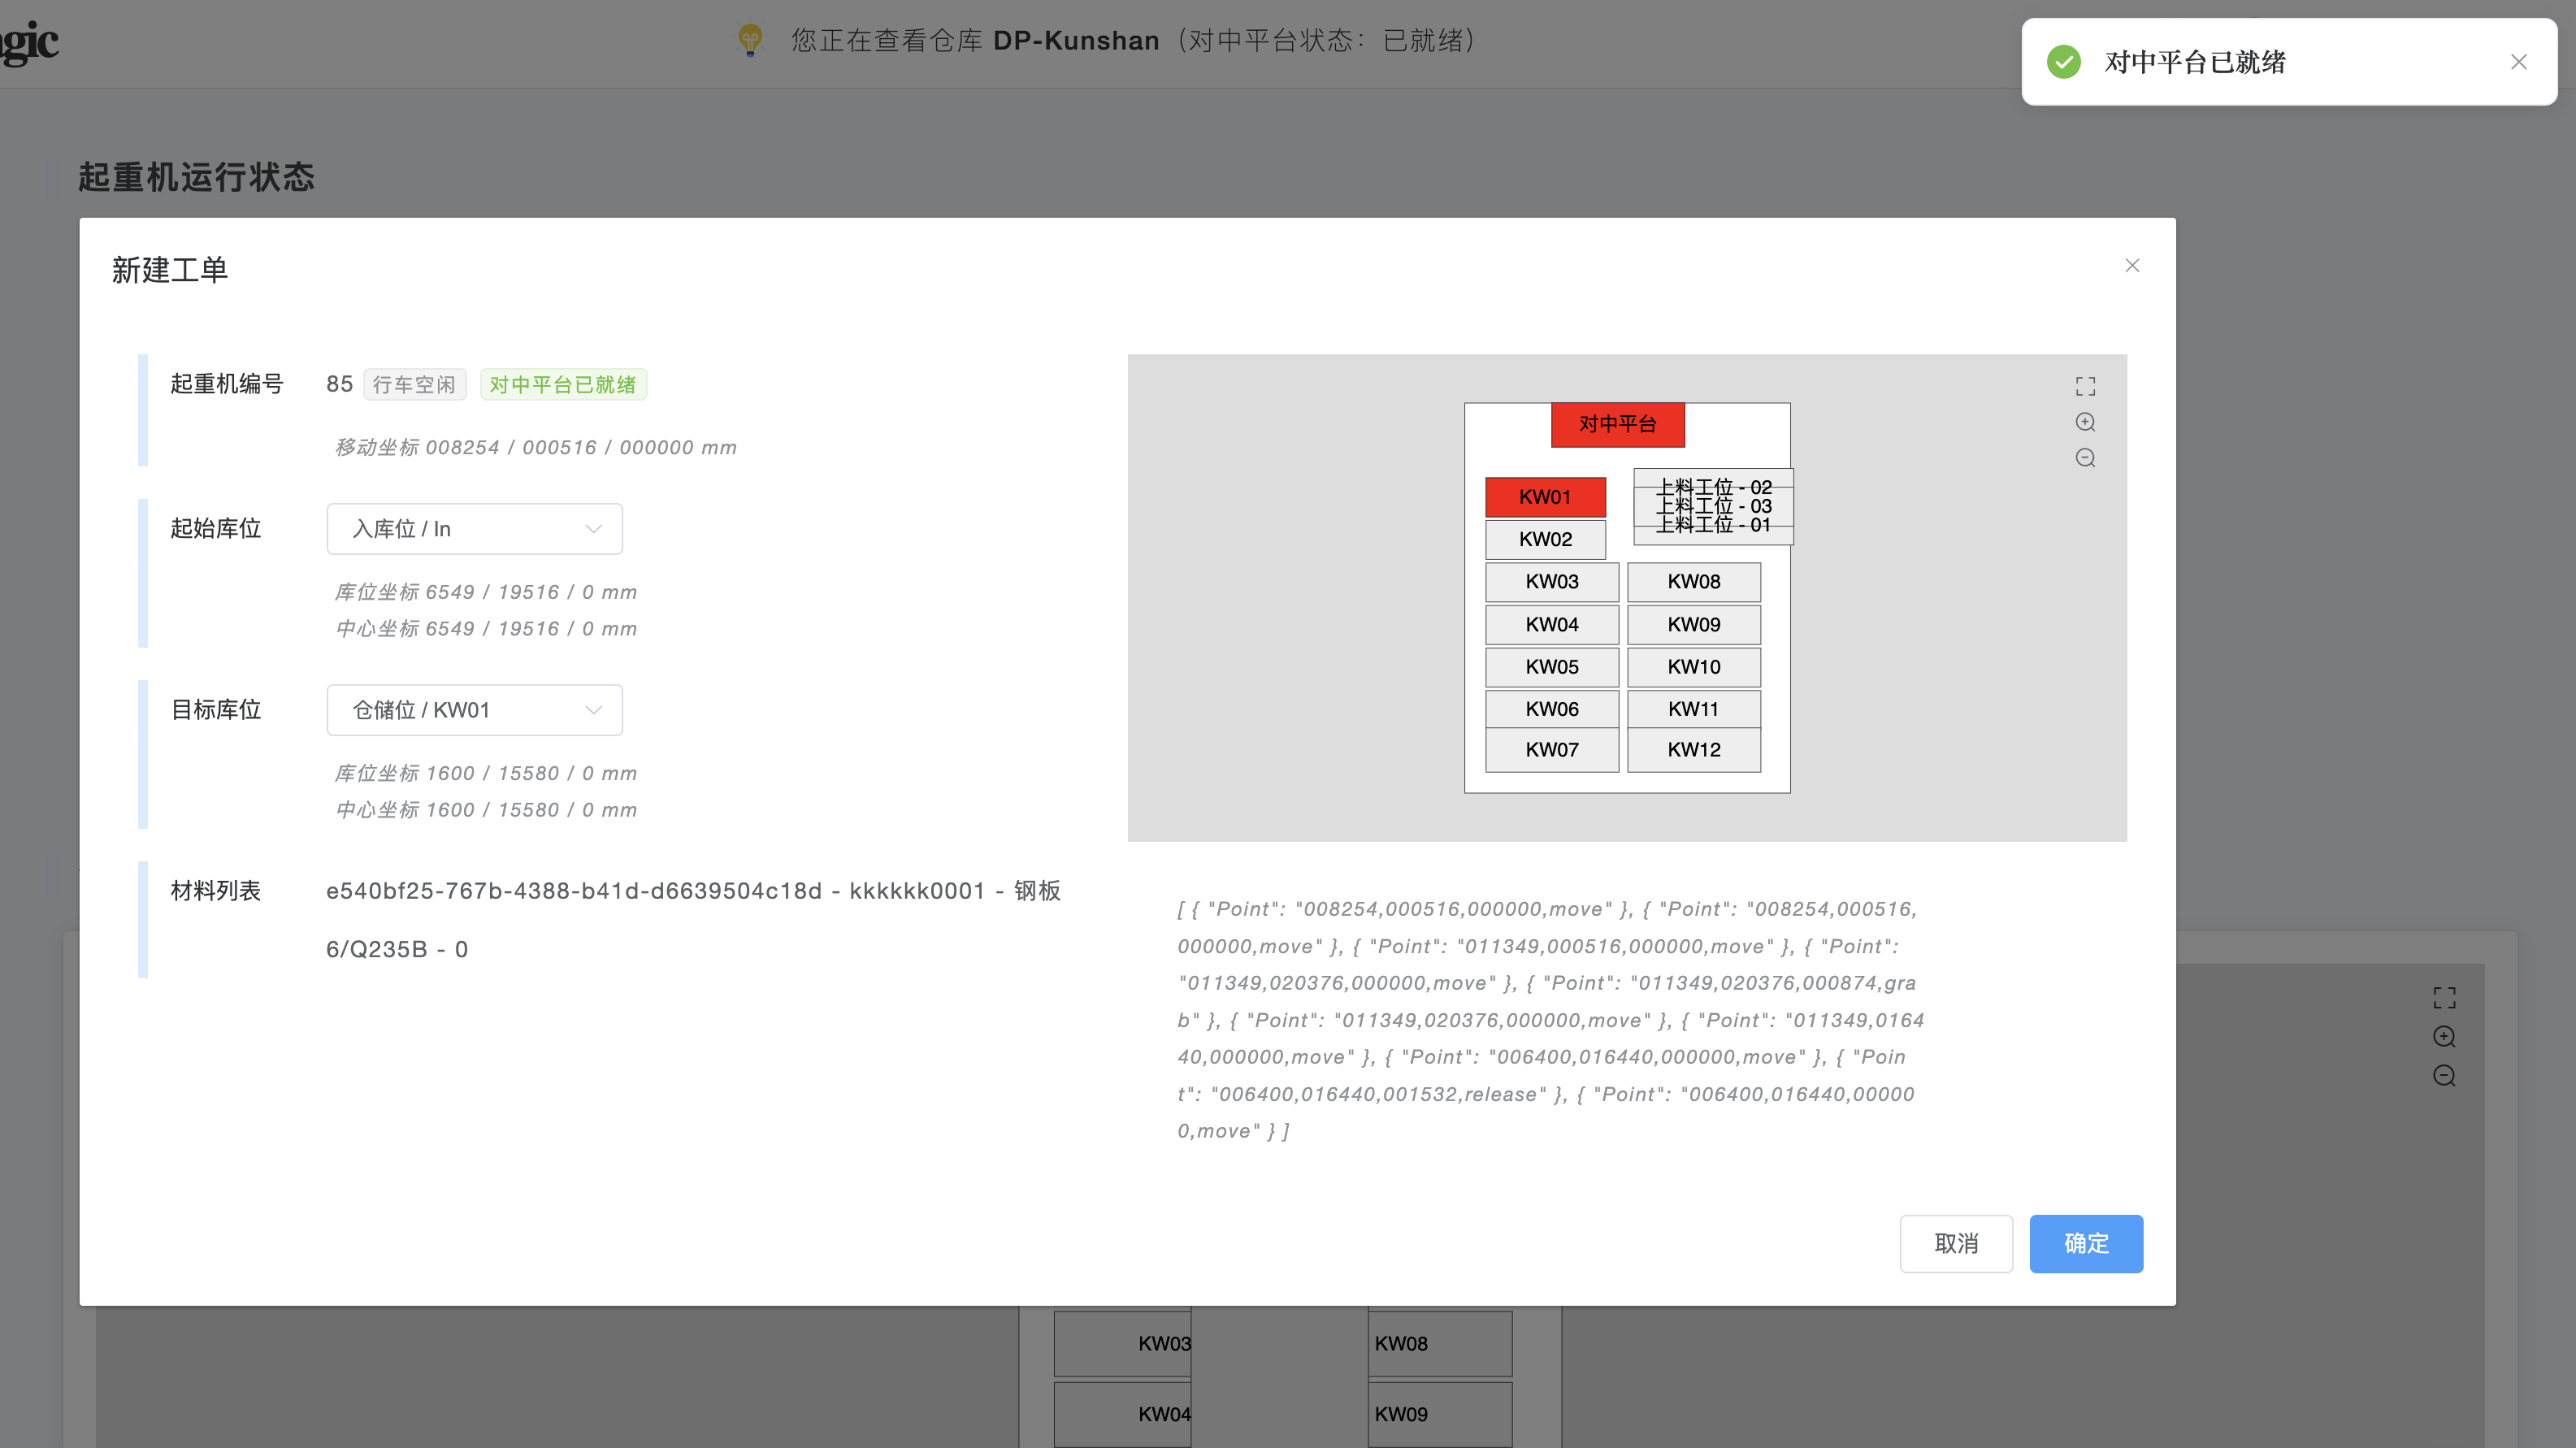Click background map fullscreen icon
The width and height of the screenshot is (2576, 1448).
[2444, 997]
